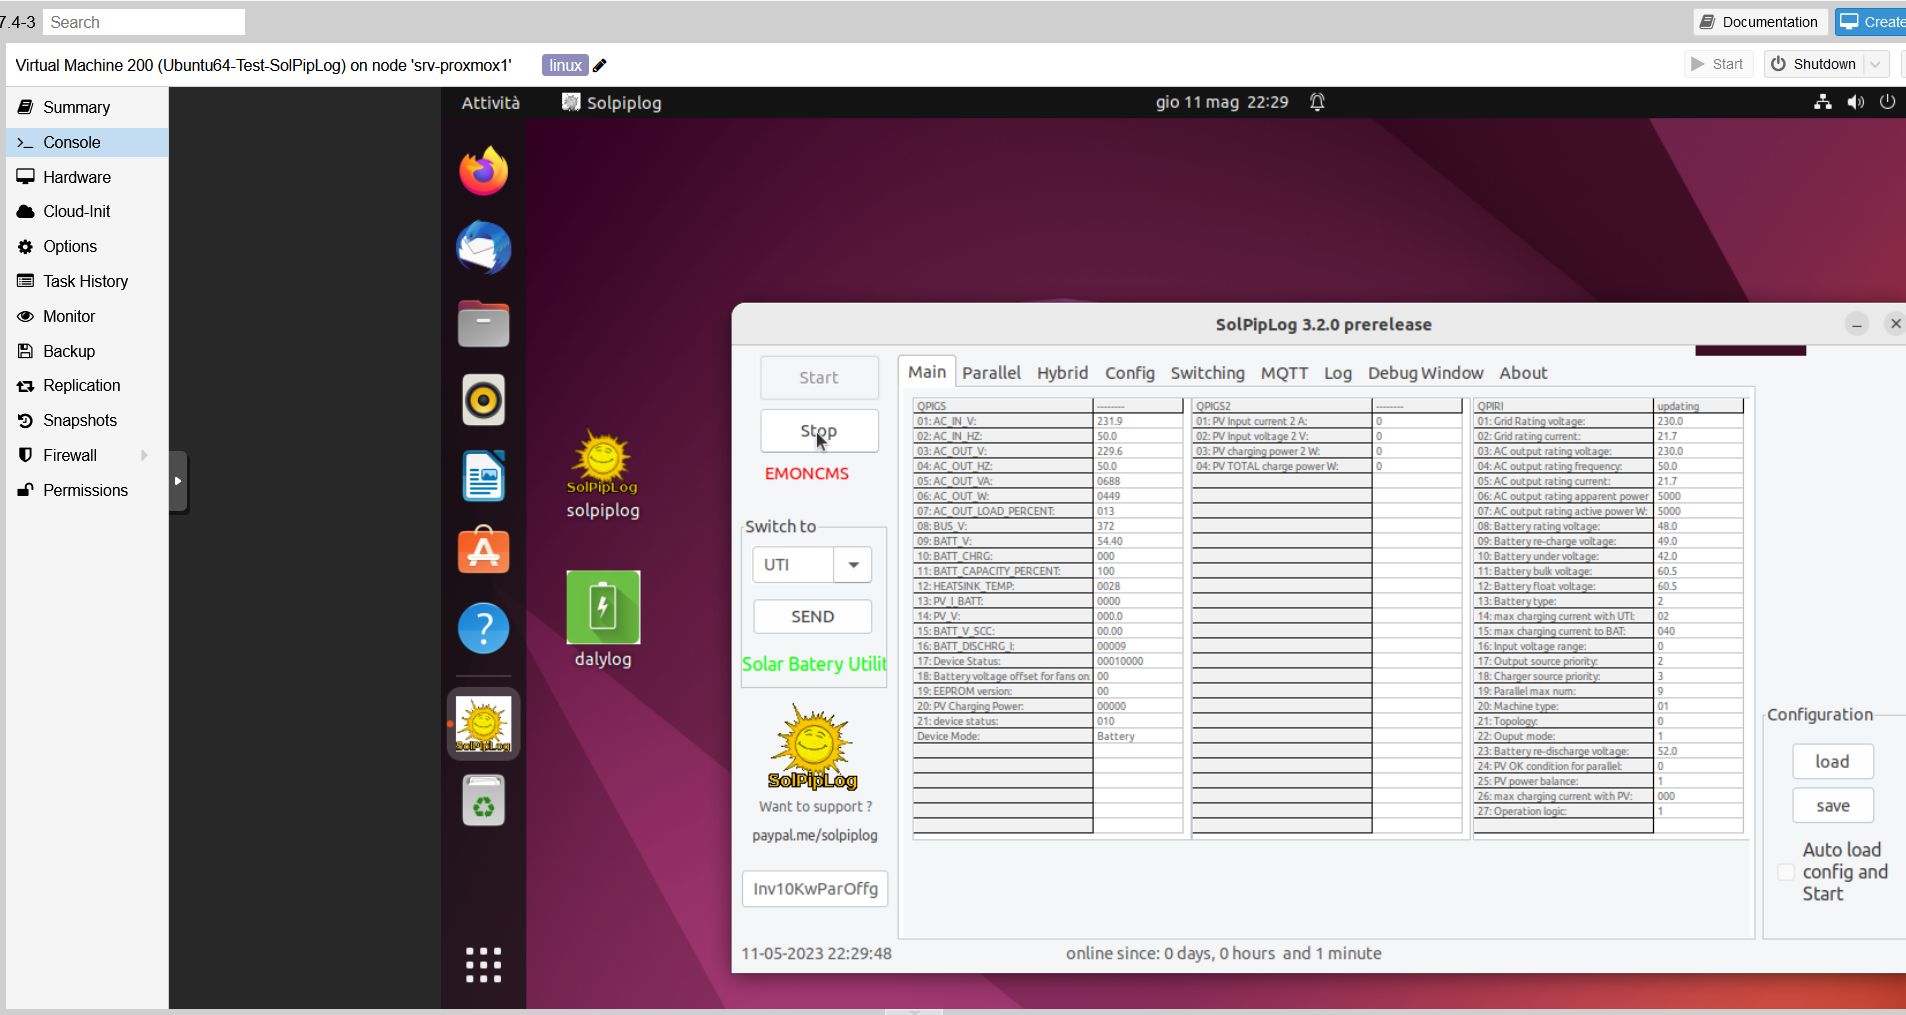Screen dimensions: 1906x1015
Task: Open Cloud-Init in Proxmox sidebar
Action: pyautogui.click(x=87, y=211)
